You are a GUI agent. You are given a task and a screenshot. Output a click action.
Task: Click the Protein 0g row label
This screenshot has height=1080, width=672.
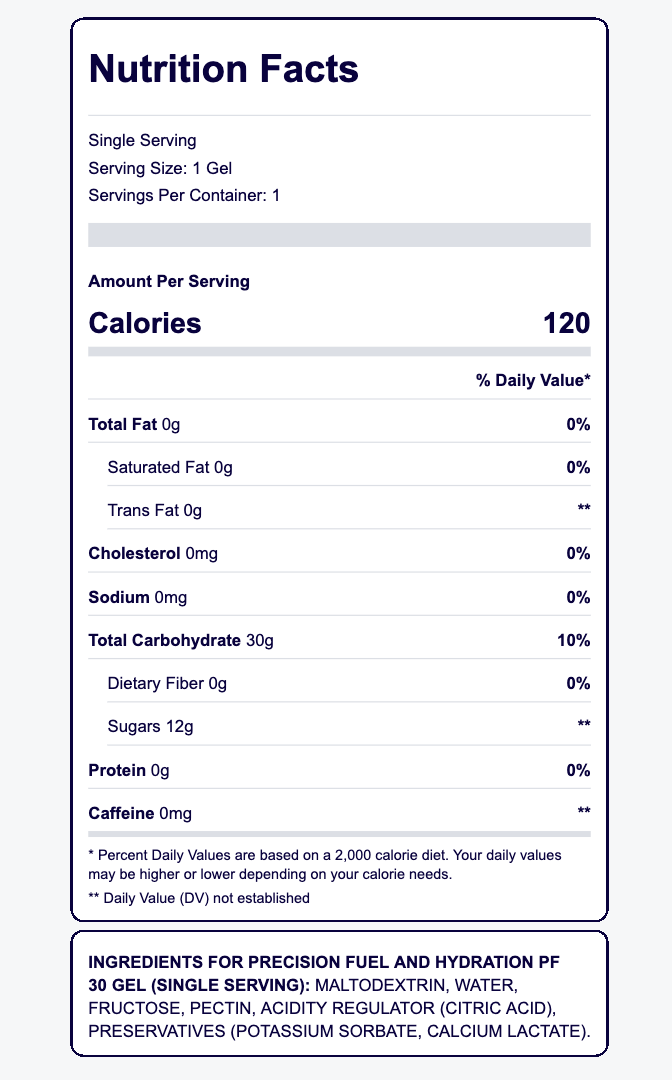[130, 770]
